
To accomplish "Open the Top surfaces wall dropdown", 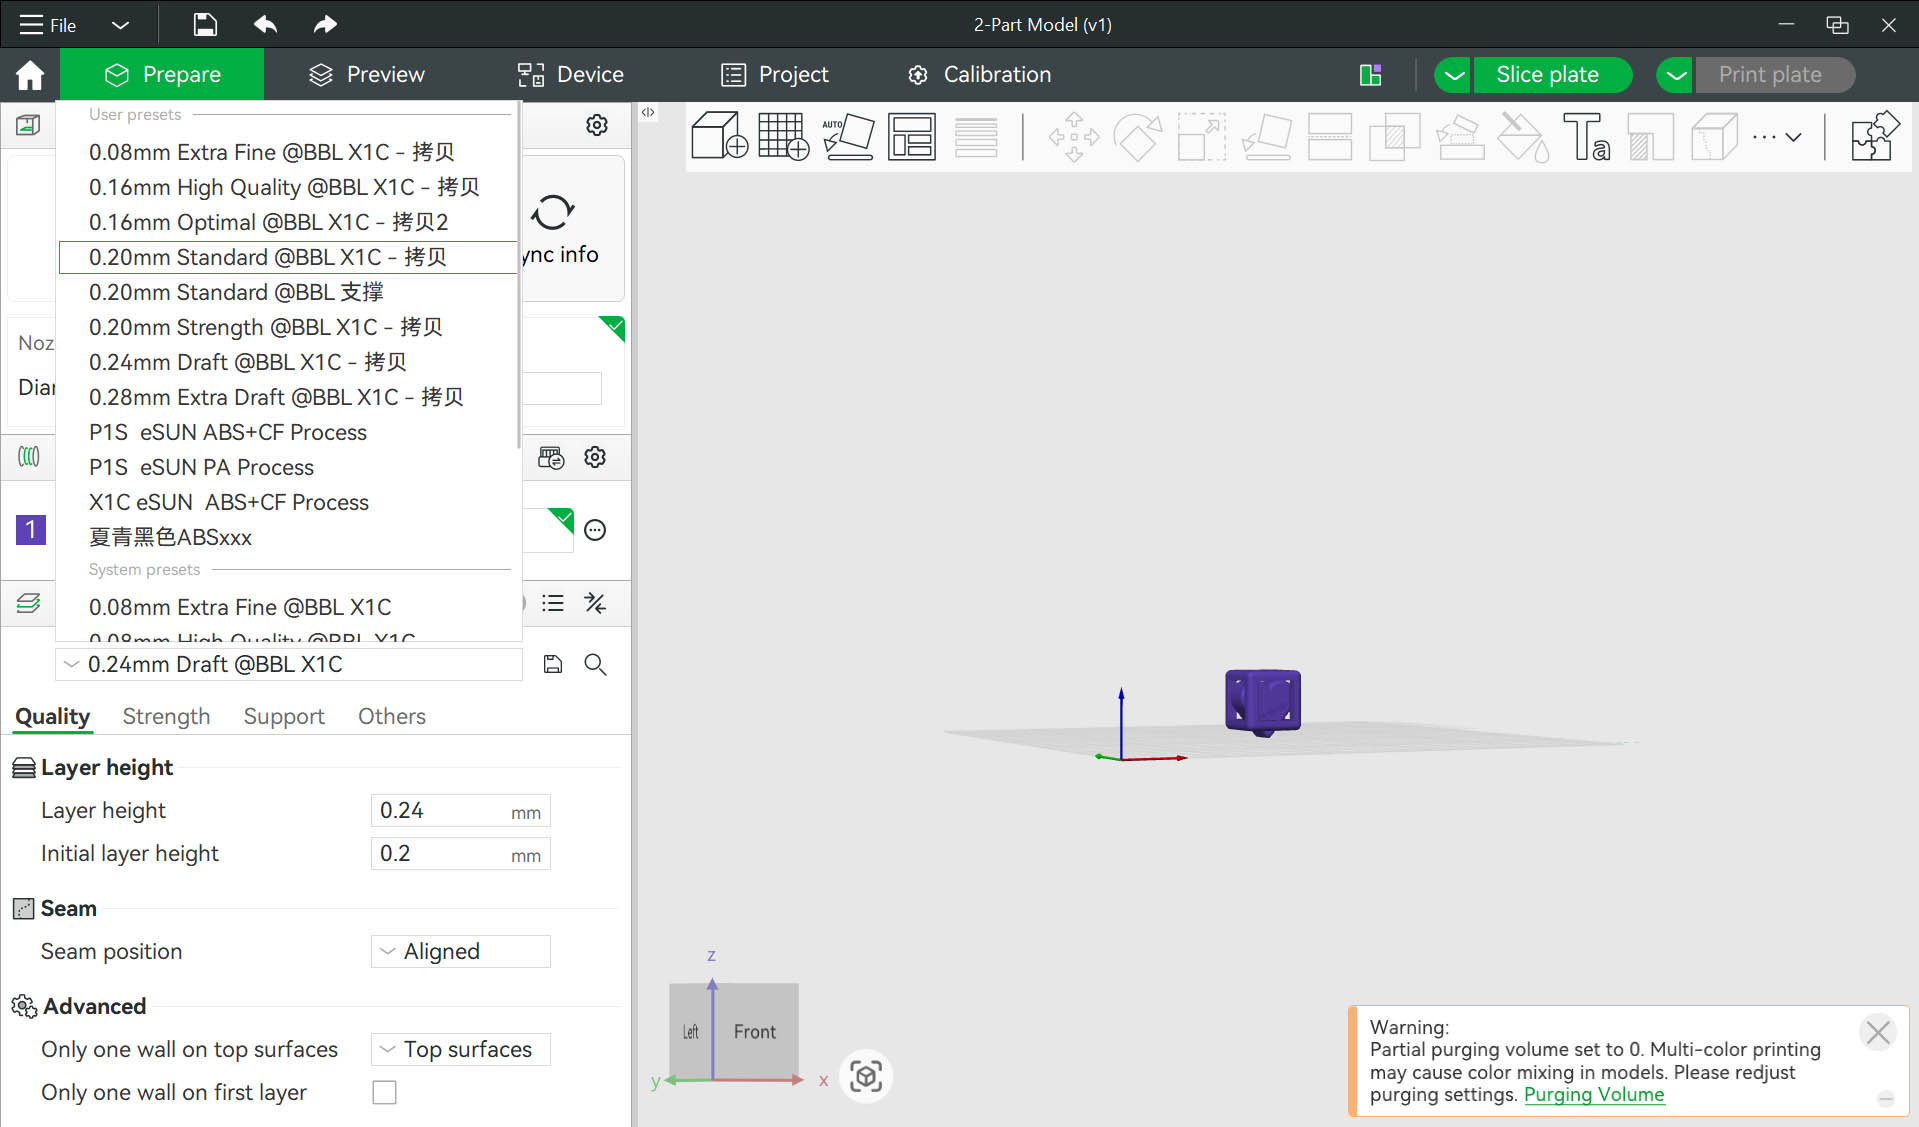I will (460, 1049).
